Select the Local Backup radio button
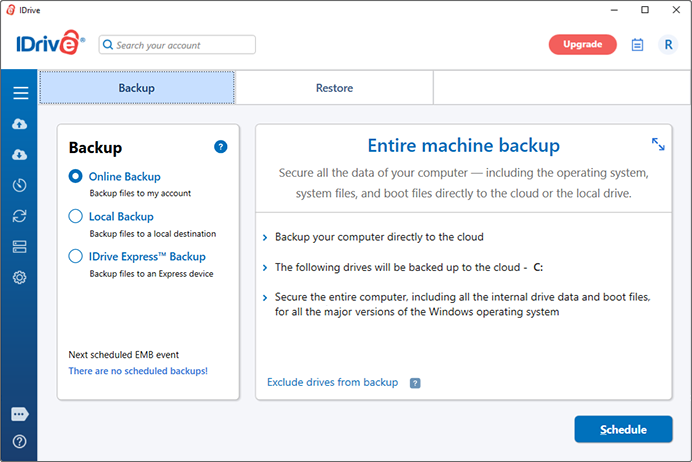 click(x=75, y=216)
